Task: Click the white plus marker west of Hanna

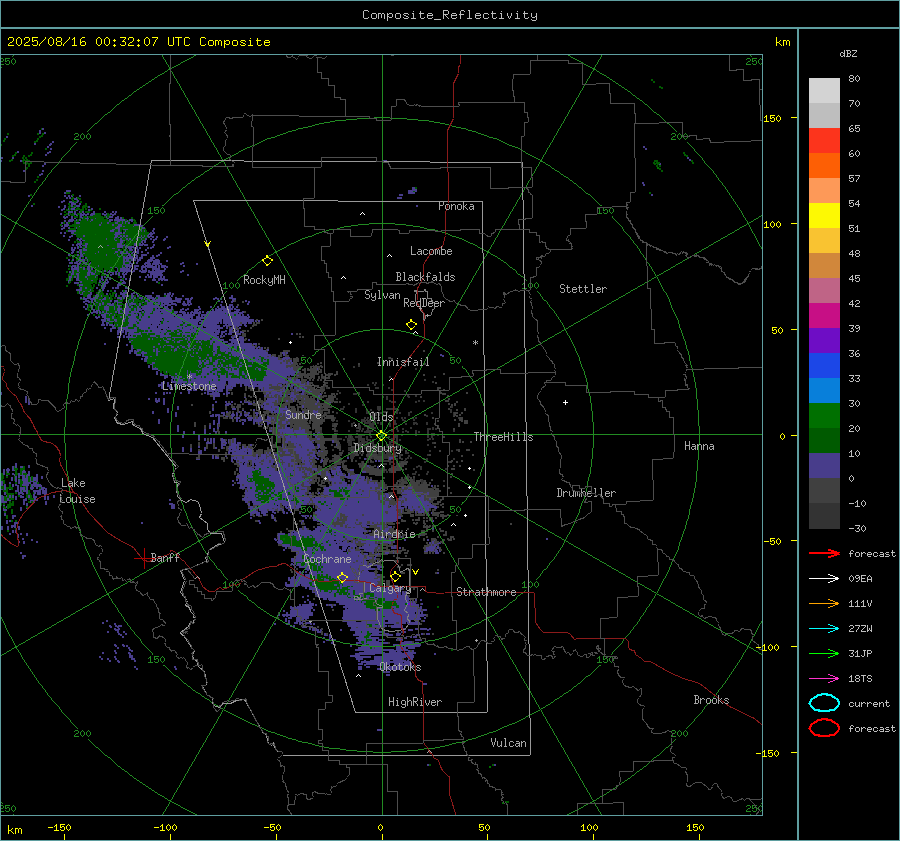Action: click(565, 402)
